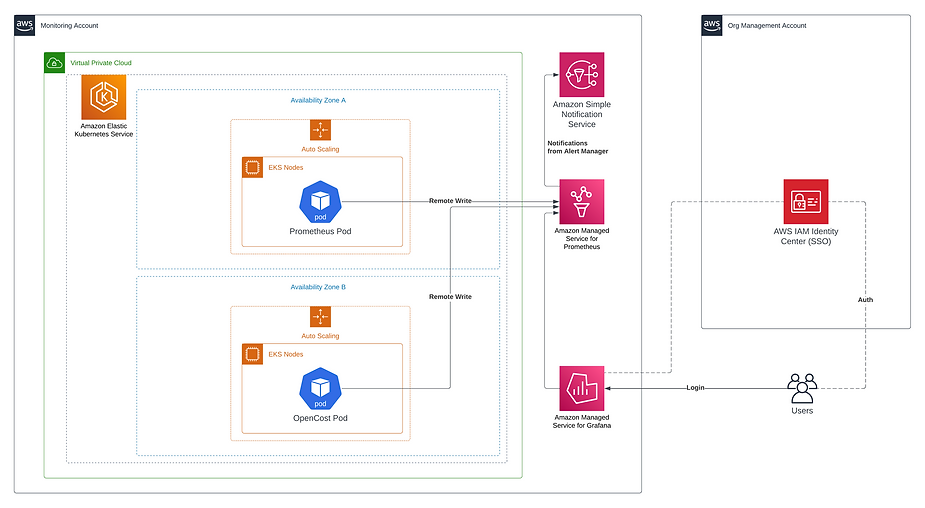925x508 pixels.
Task: Click Amazon Elastic Kubernetes Service text label
Action: tap(104, 130)
